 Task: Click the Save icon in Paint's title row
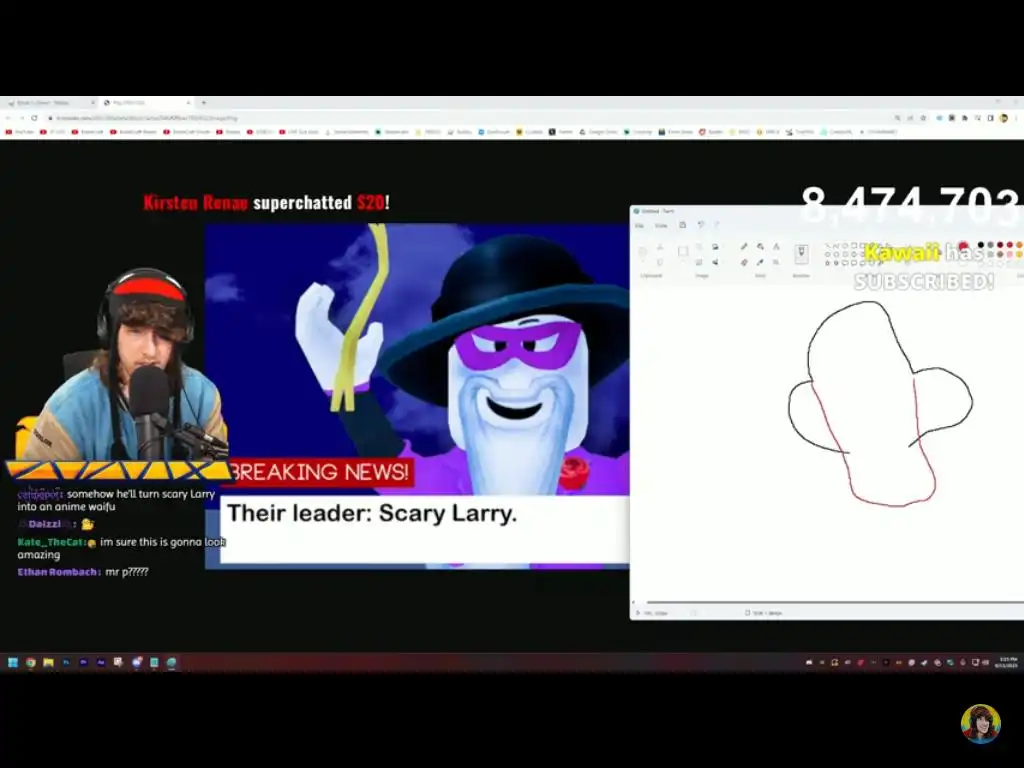(682, 225)
